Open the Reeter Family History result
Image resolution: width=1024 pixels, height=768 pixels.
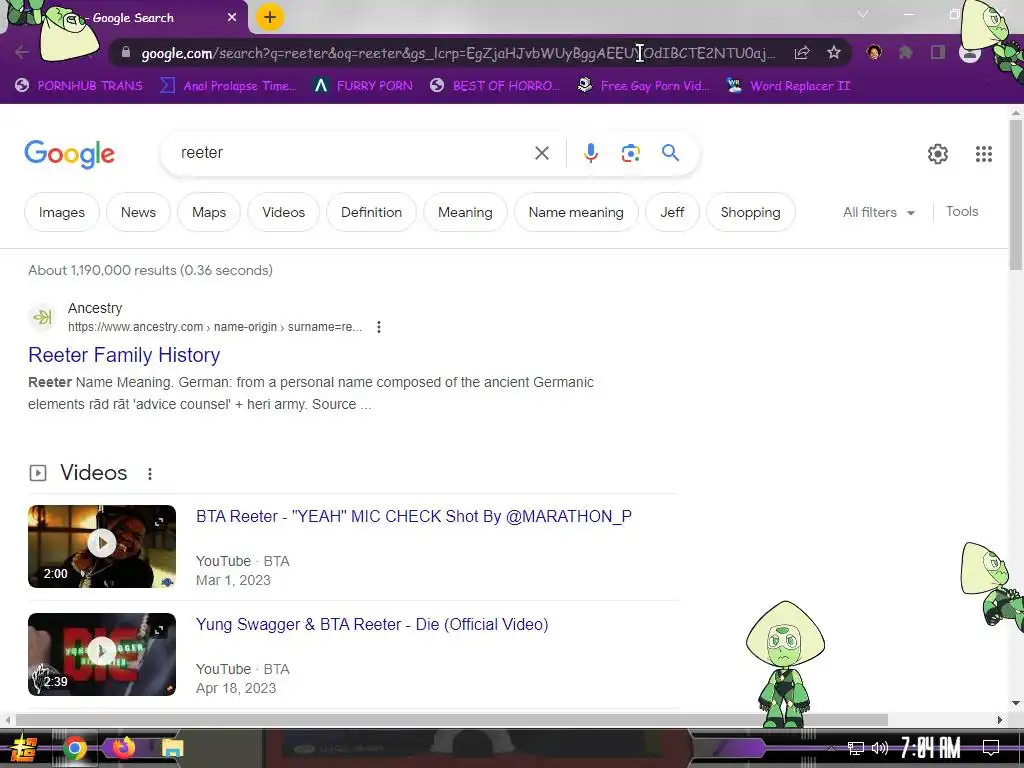(x=124, y=355)
